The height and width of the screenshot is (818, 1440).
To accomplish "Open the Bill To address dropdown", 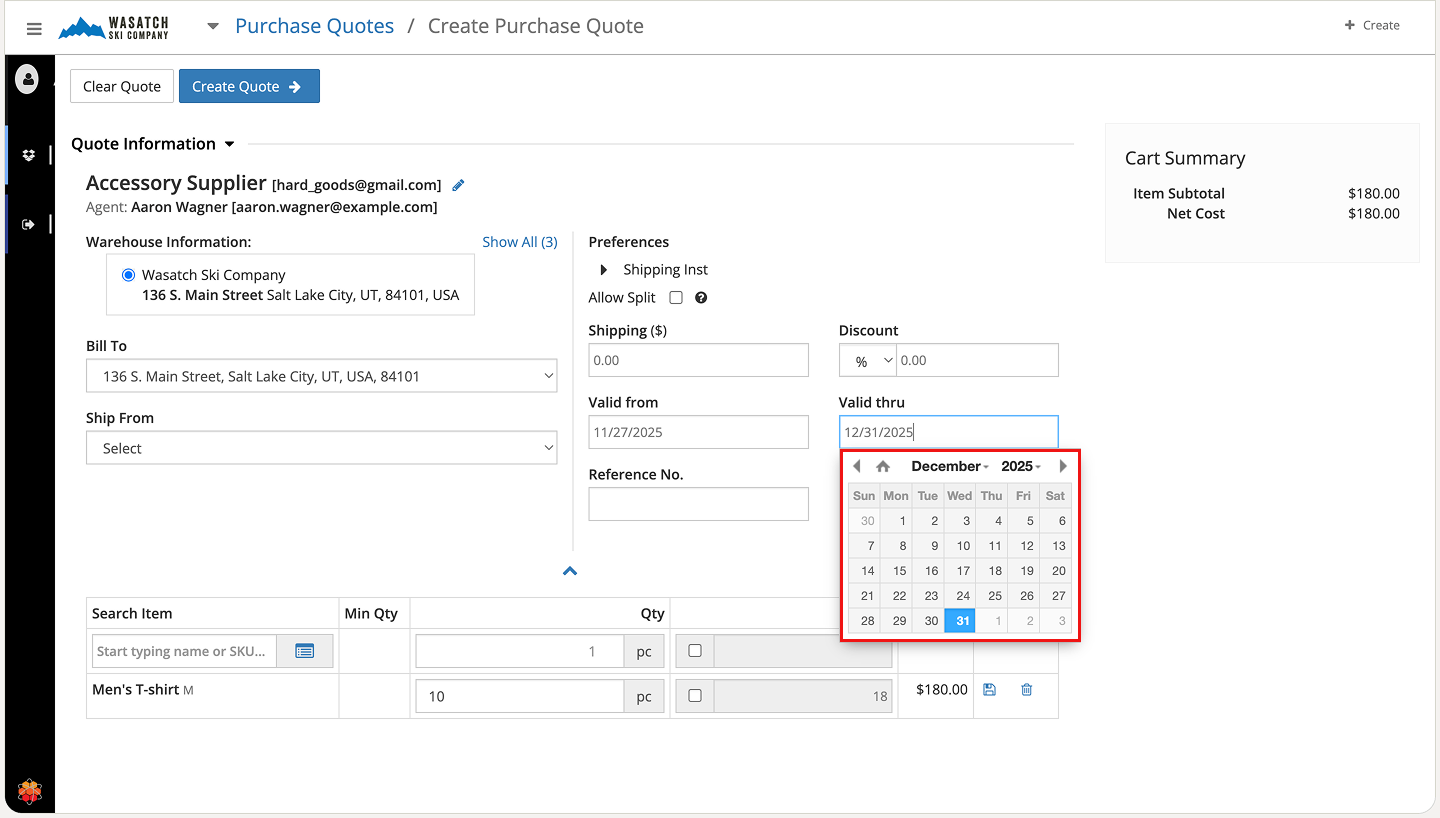I will click(x=321, y=377).
